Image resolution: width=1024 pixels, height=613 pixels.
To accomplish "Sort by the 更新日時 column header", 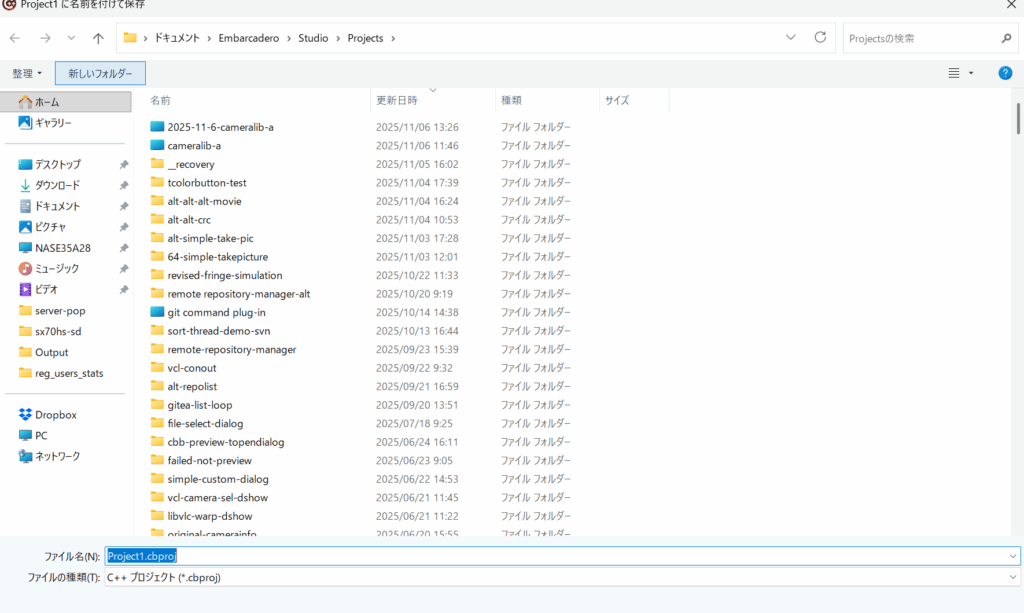I will [397, 100].
